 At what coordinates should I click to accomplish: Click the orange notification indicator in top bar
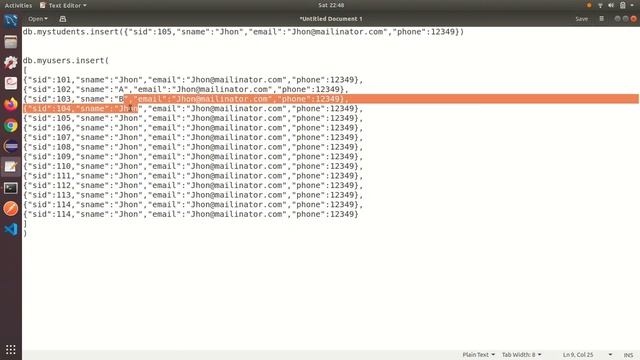pos(589,5)
